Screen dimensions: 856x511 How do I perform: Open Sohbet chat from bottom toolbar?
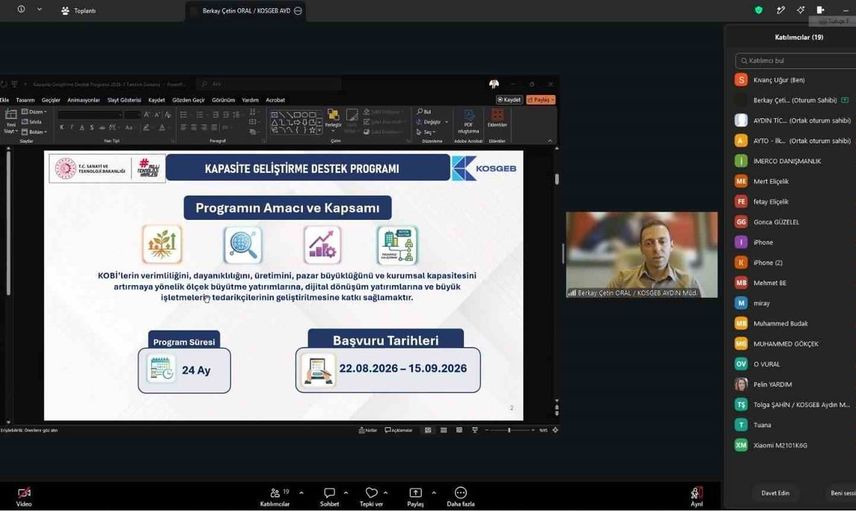point(329,497)
